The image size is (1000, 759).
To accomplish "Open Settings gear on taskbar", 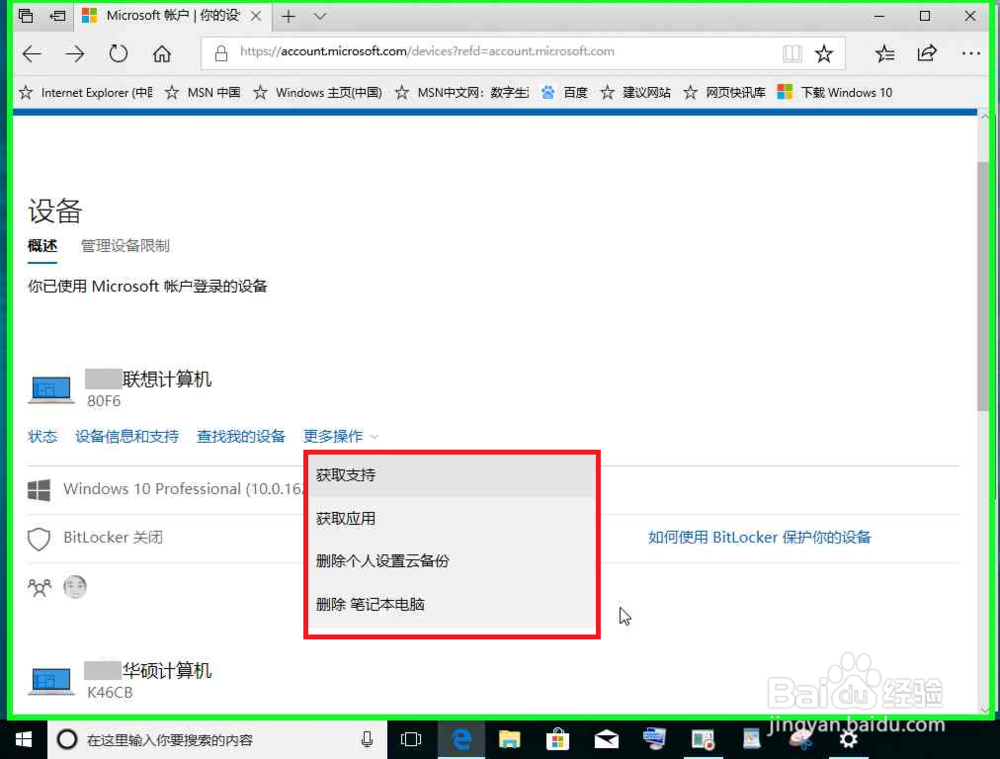I will coord(848,740).
